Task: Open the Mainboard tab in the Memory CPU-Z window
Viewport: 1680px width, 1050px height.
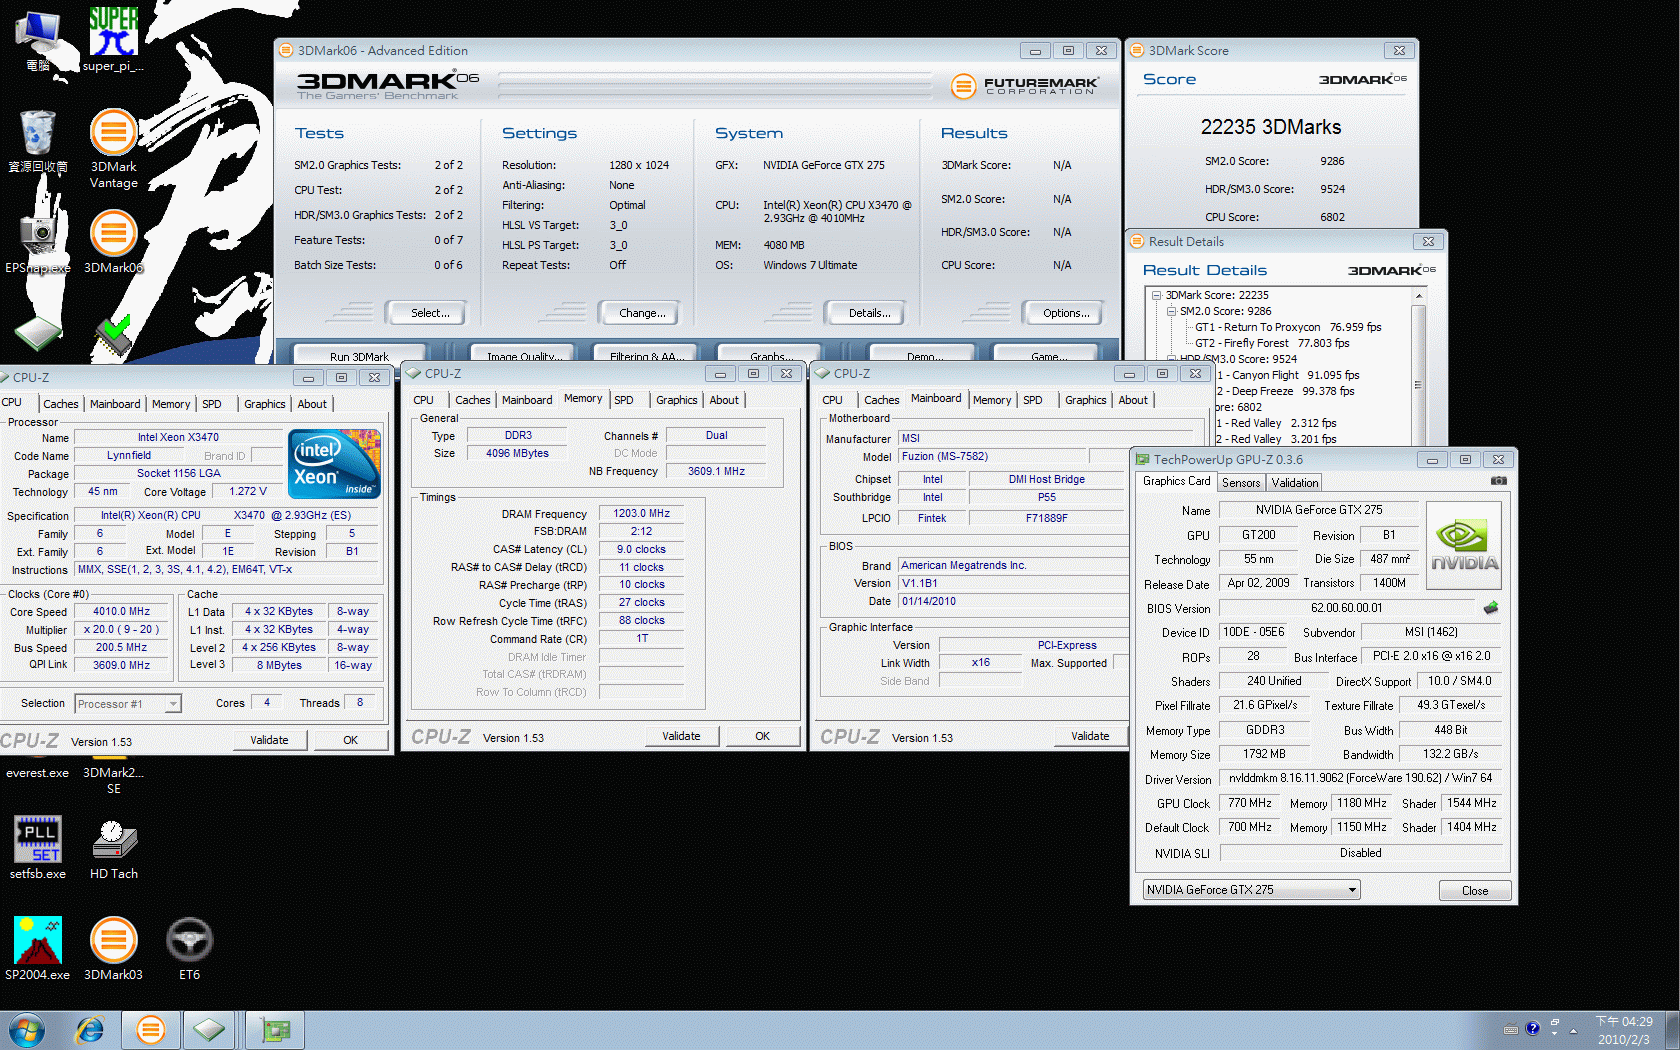Action: (x=527, y=400)
